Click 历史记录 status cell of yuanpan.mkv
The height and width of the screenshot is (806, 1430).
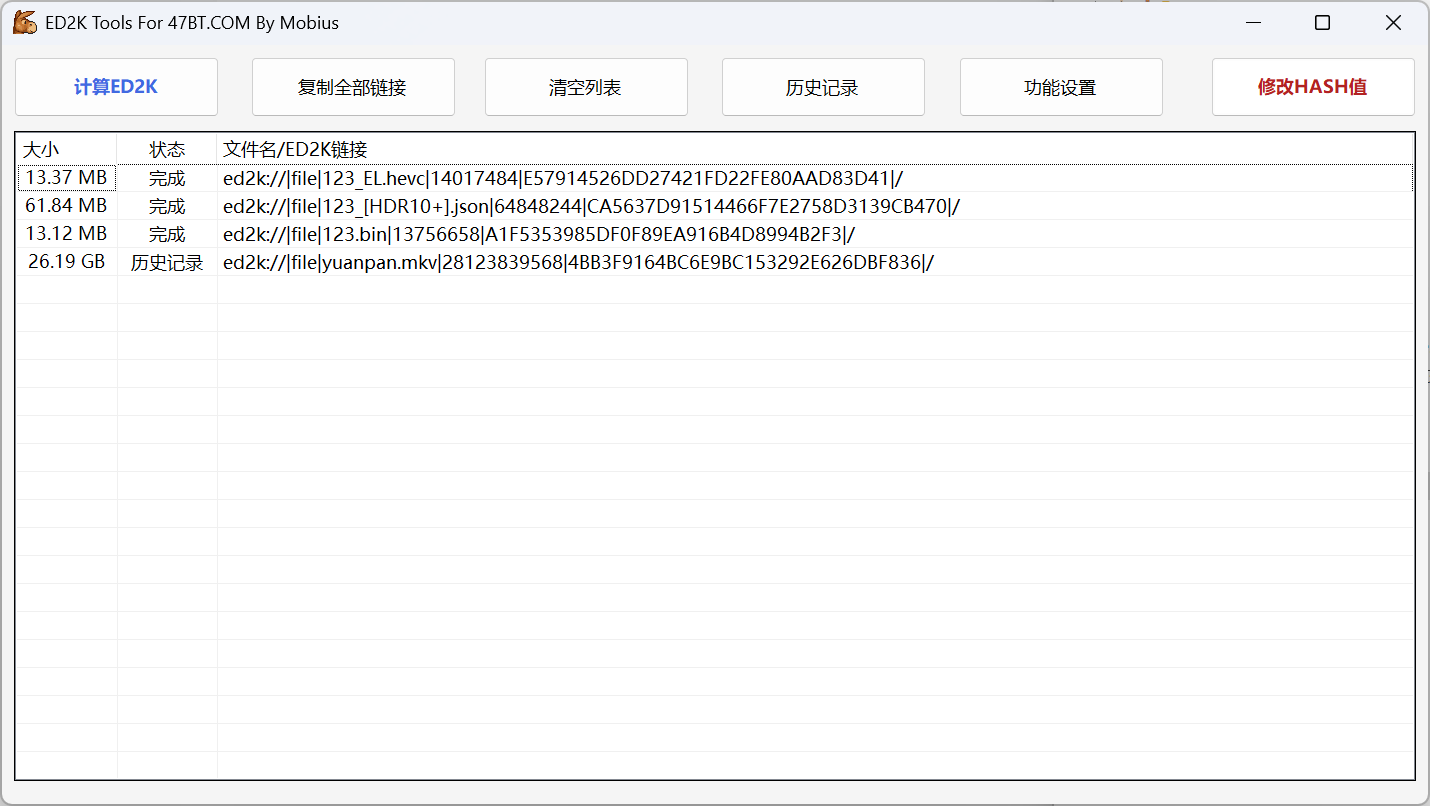pyautogui.click(x=167, y=263)
